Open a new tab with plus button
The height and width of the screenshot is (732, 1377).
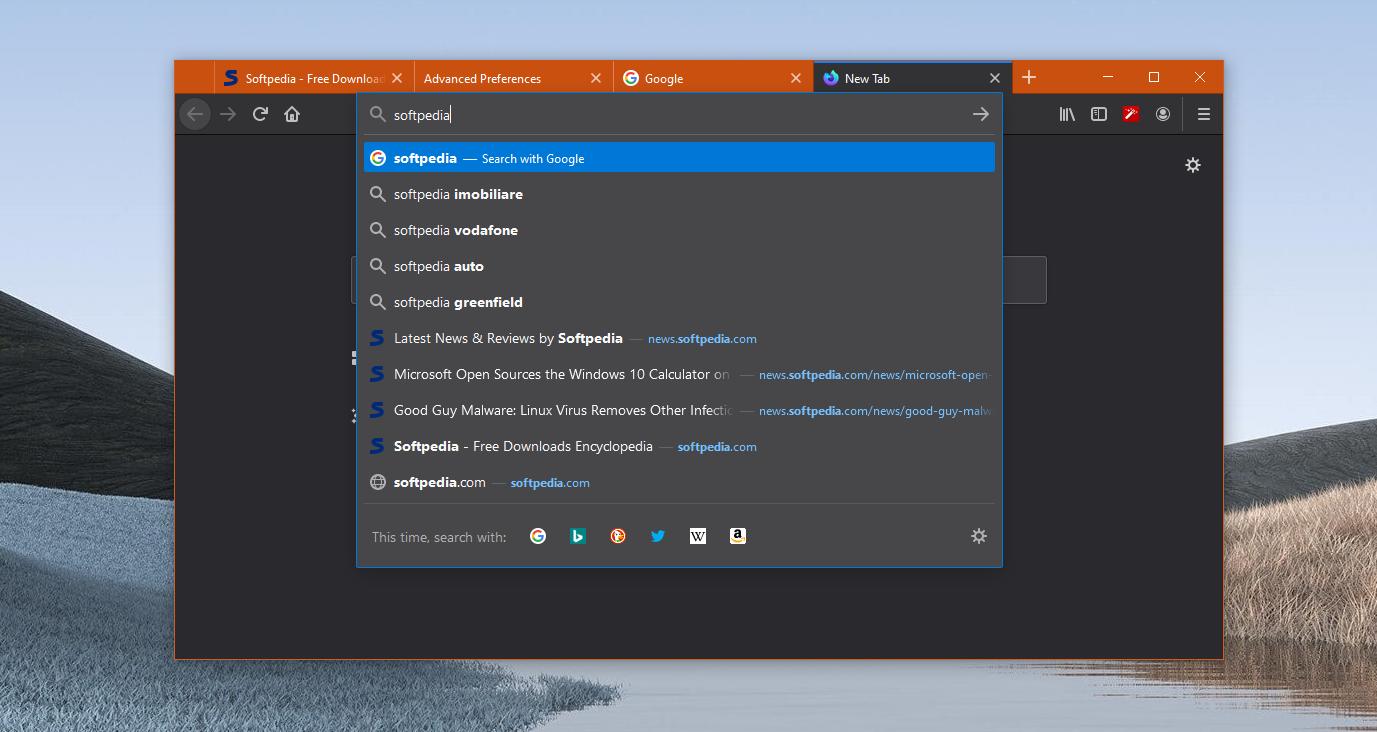tap(1029, 77)
